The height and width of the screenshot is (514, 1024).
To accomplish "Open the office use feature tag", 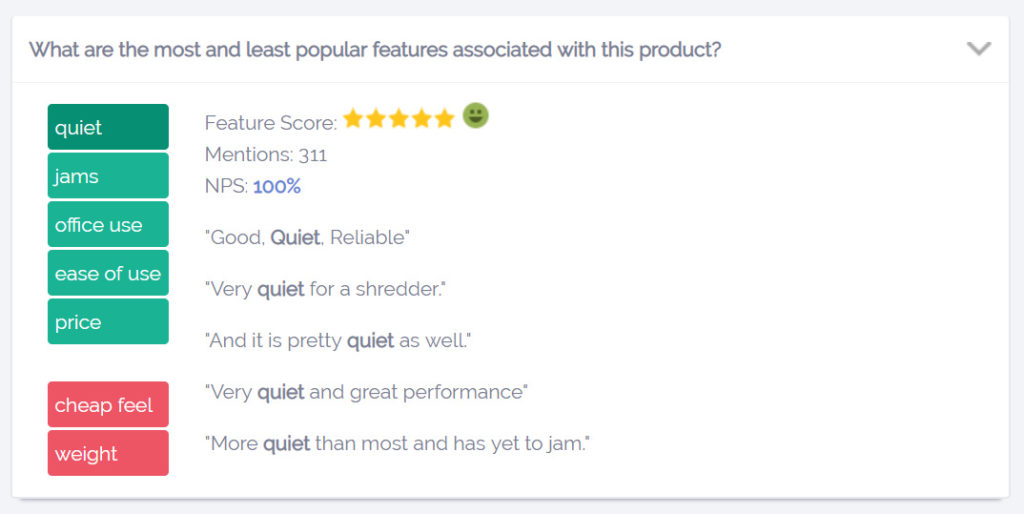I will click(108, 224).
